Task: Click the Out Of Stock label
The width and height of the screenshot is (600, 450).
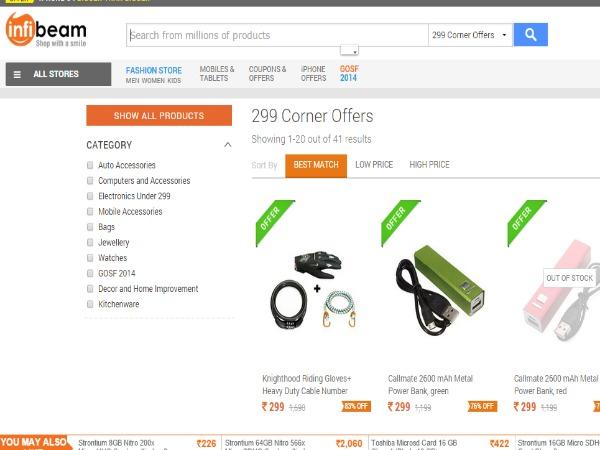Action: 569,278
